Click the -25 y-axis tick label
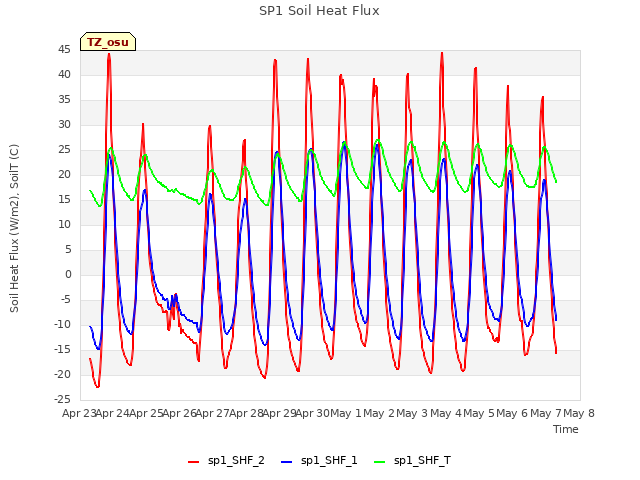 tap(62, 400)
